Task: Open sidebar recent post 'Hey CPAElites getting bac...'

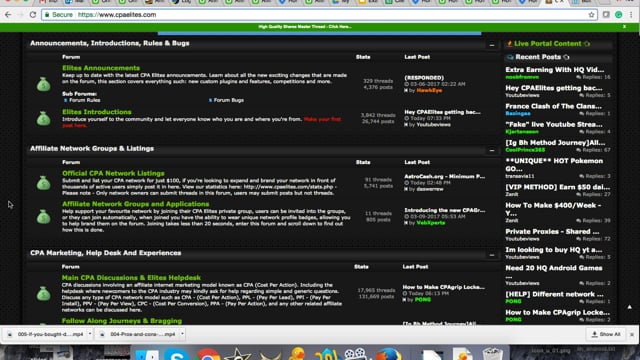Action: (x=553, y=88)
